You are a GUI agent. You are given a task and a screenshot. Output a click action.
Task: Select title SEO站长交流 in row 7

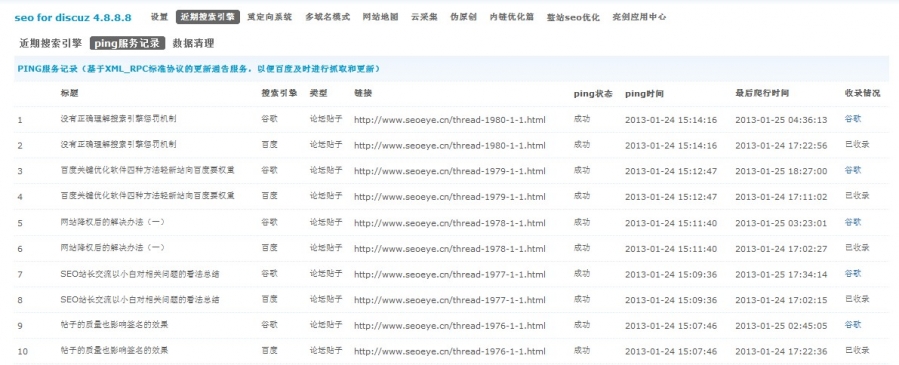pyautogui.click(x=139, y=274)
